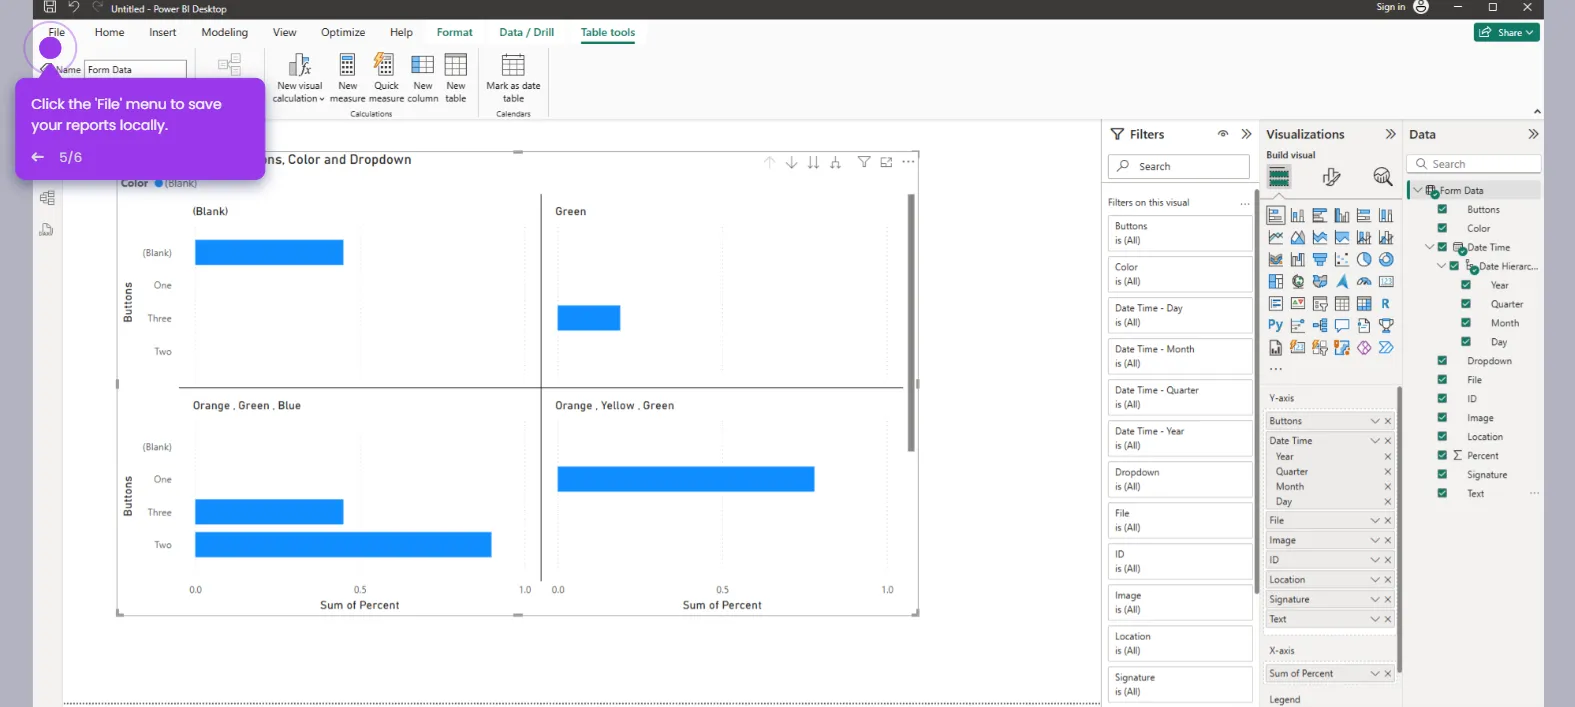Select the Q&A speech bubble visual

click(x=1342, y=325)
